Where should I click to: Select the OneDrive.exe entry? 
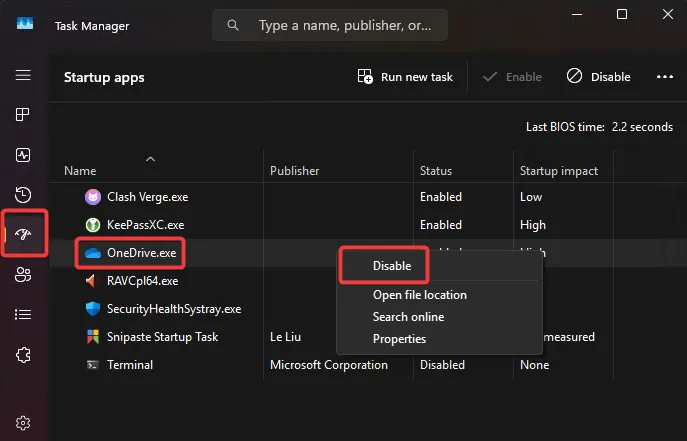pyautogui.click(x=142, y=253)
